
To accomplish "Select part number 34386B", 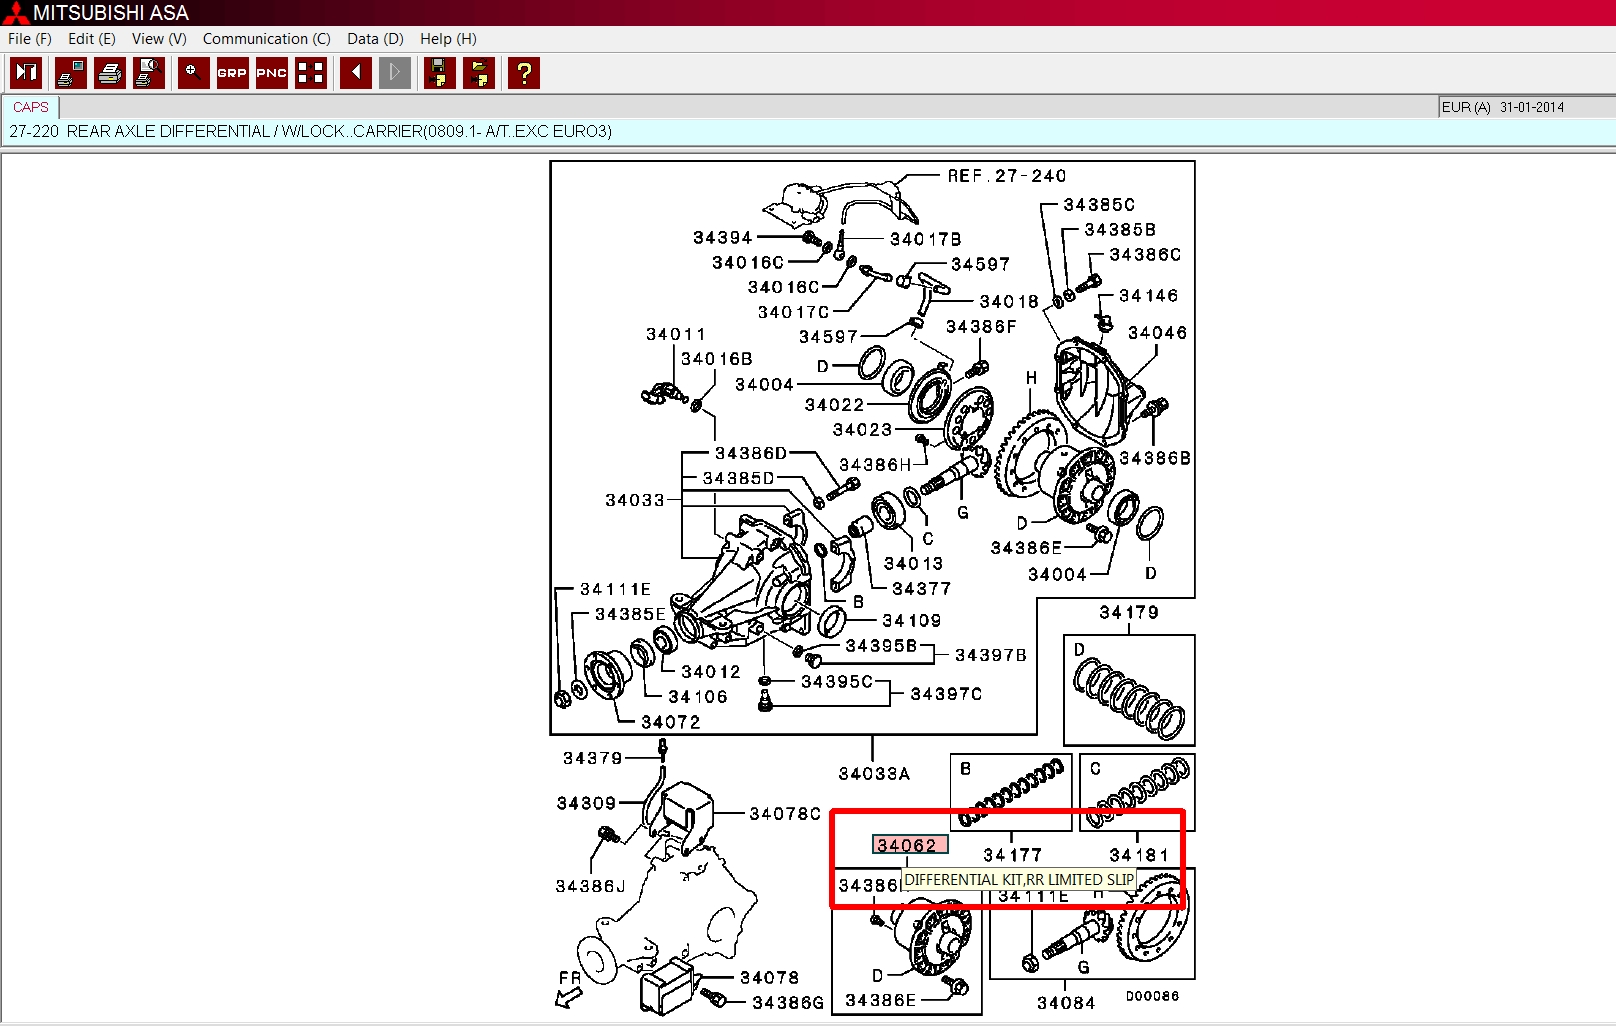I will pos(1155,458).
